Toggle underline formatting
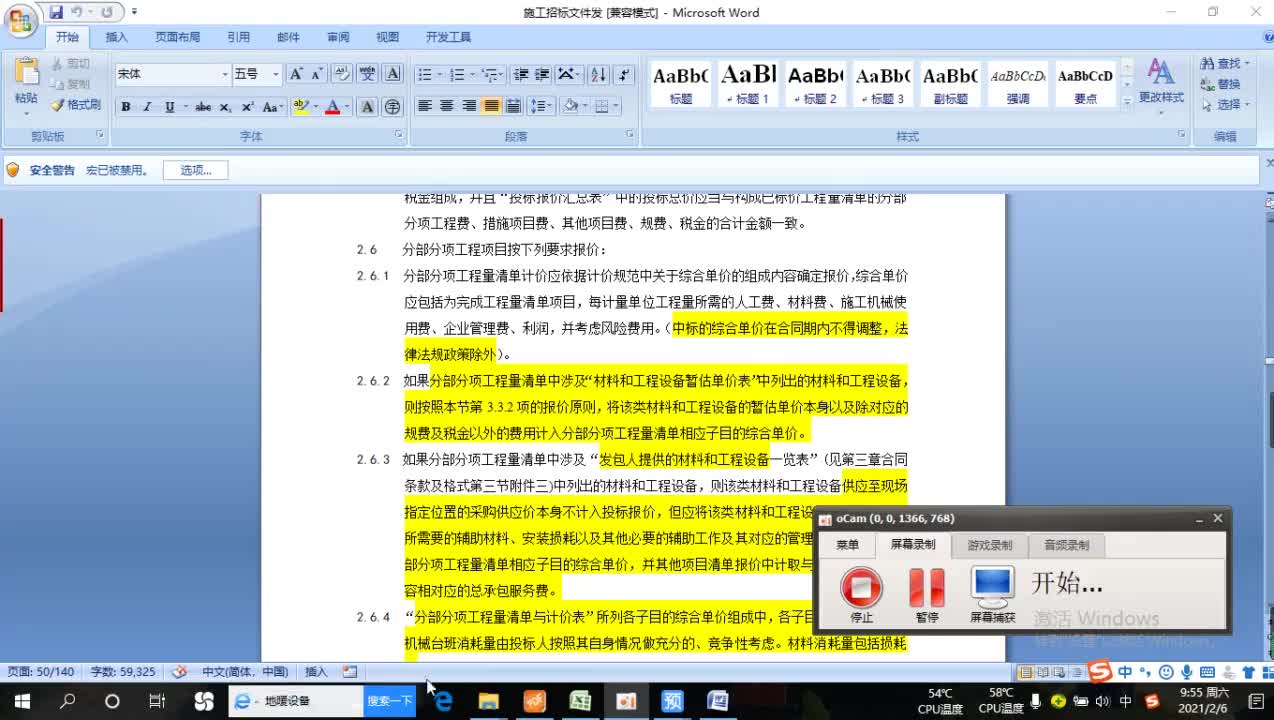This screenshot has height=720, width=1274. click(x=169, y=107)
